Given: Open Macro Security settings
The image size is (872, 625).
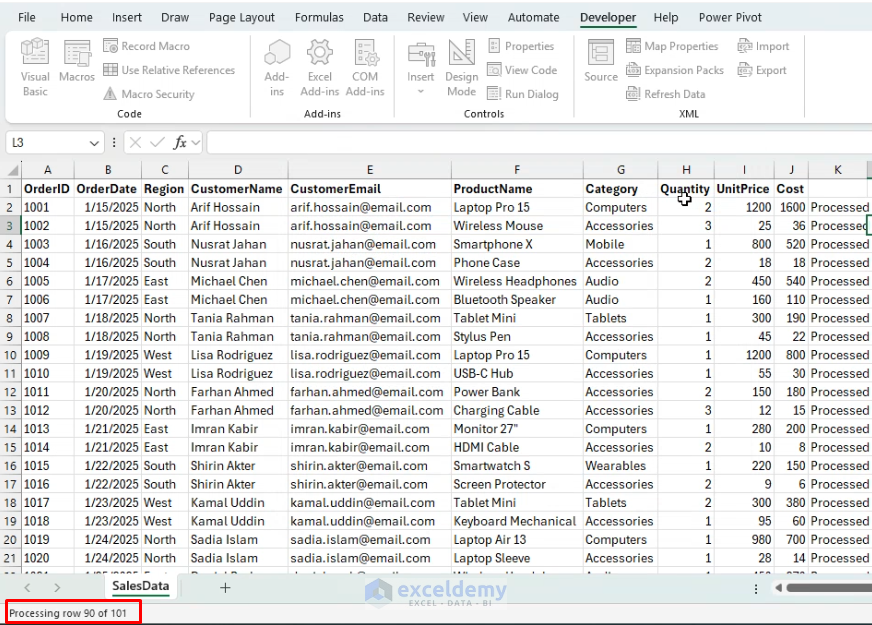Looking at the screenshot, I should [x=149, y=94].
